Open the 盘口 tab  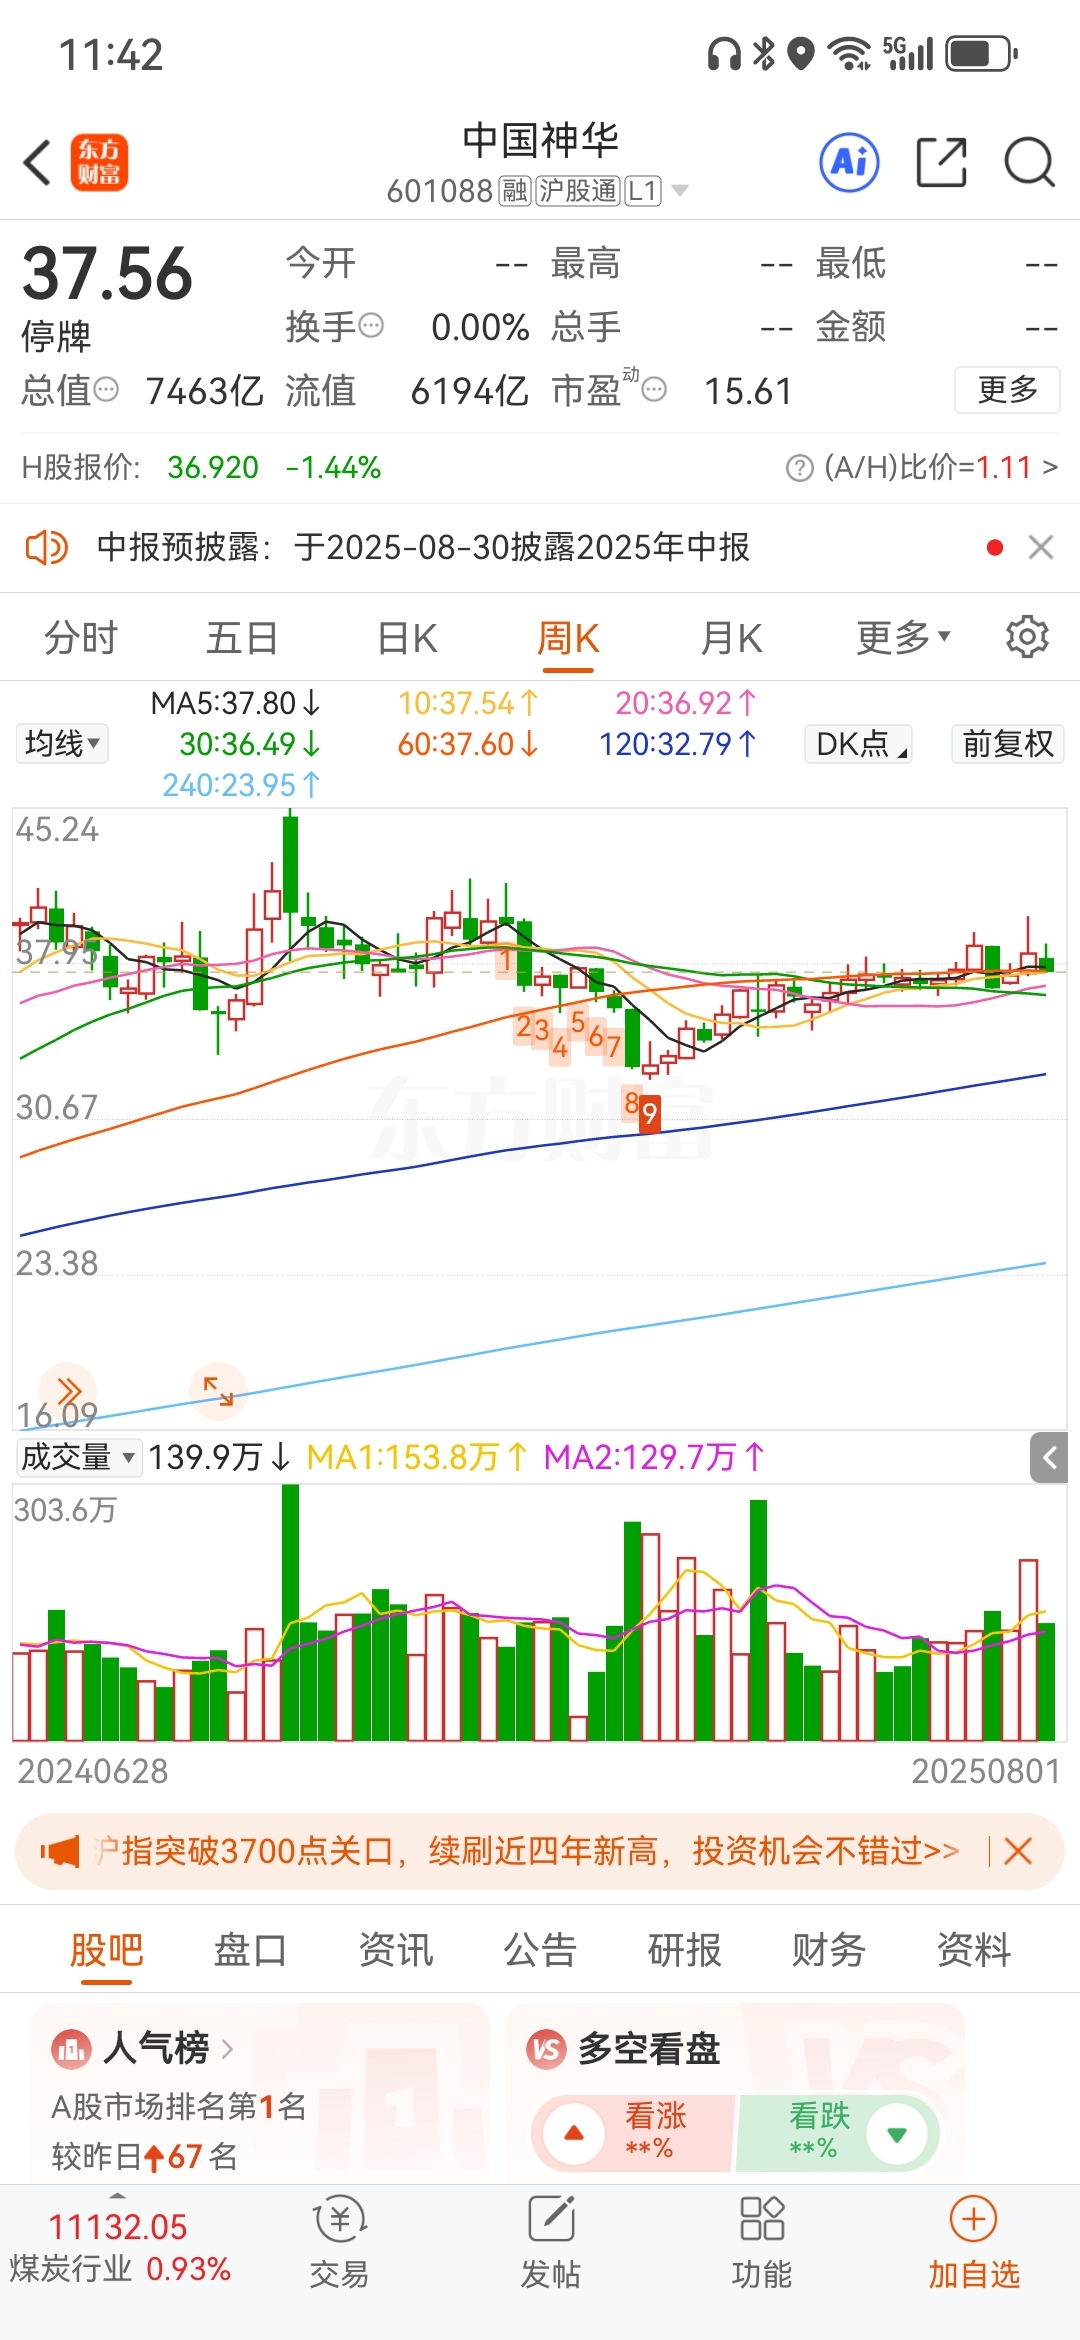tap(250, 1949)
